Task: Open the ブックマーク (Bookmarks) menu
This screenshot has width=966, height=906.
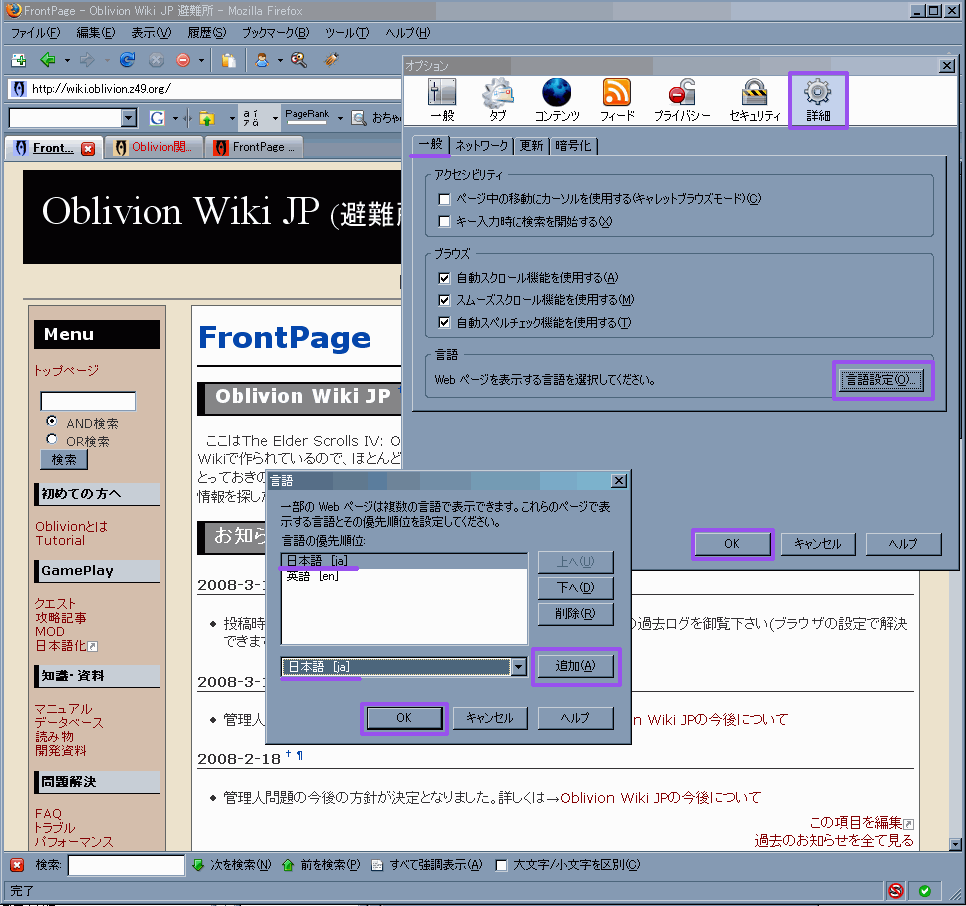Action: 275,33
